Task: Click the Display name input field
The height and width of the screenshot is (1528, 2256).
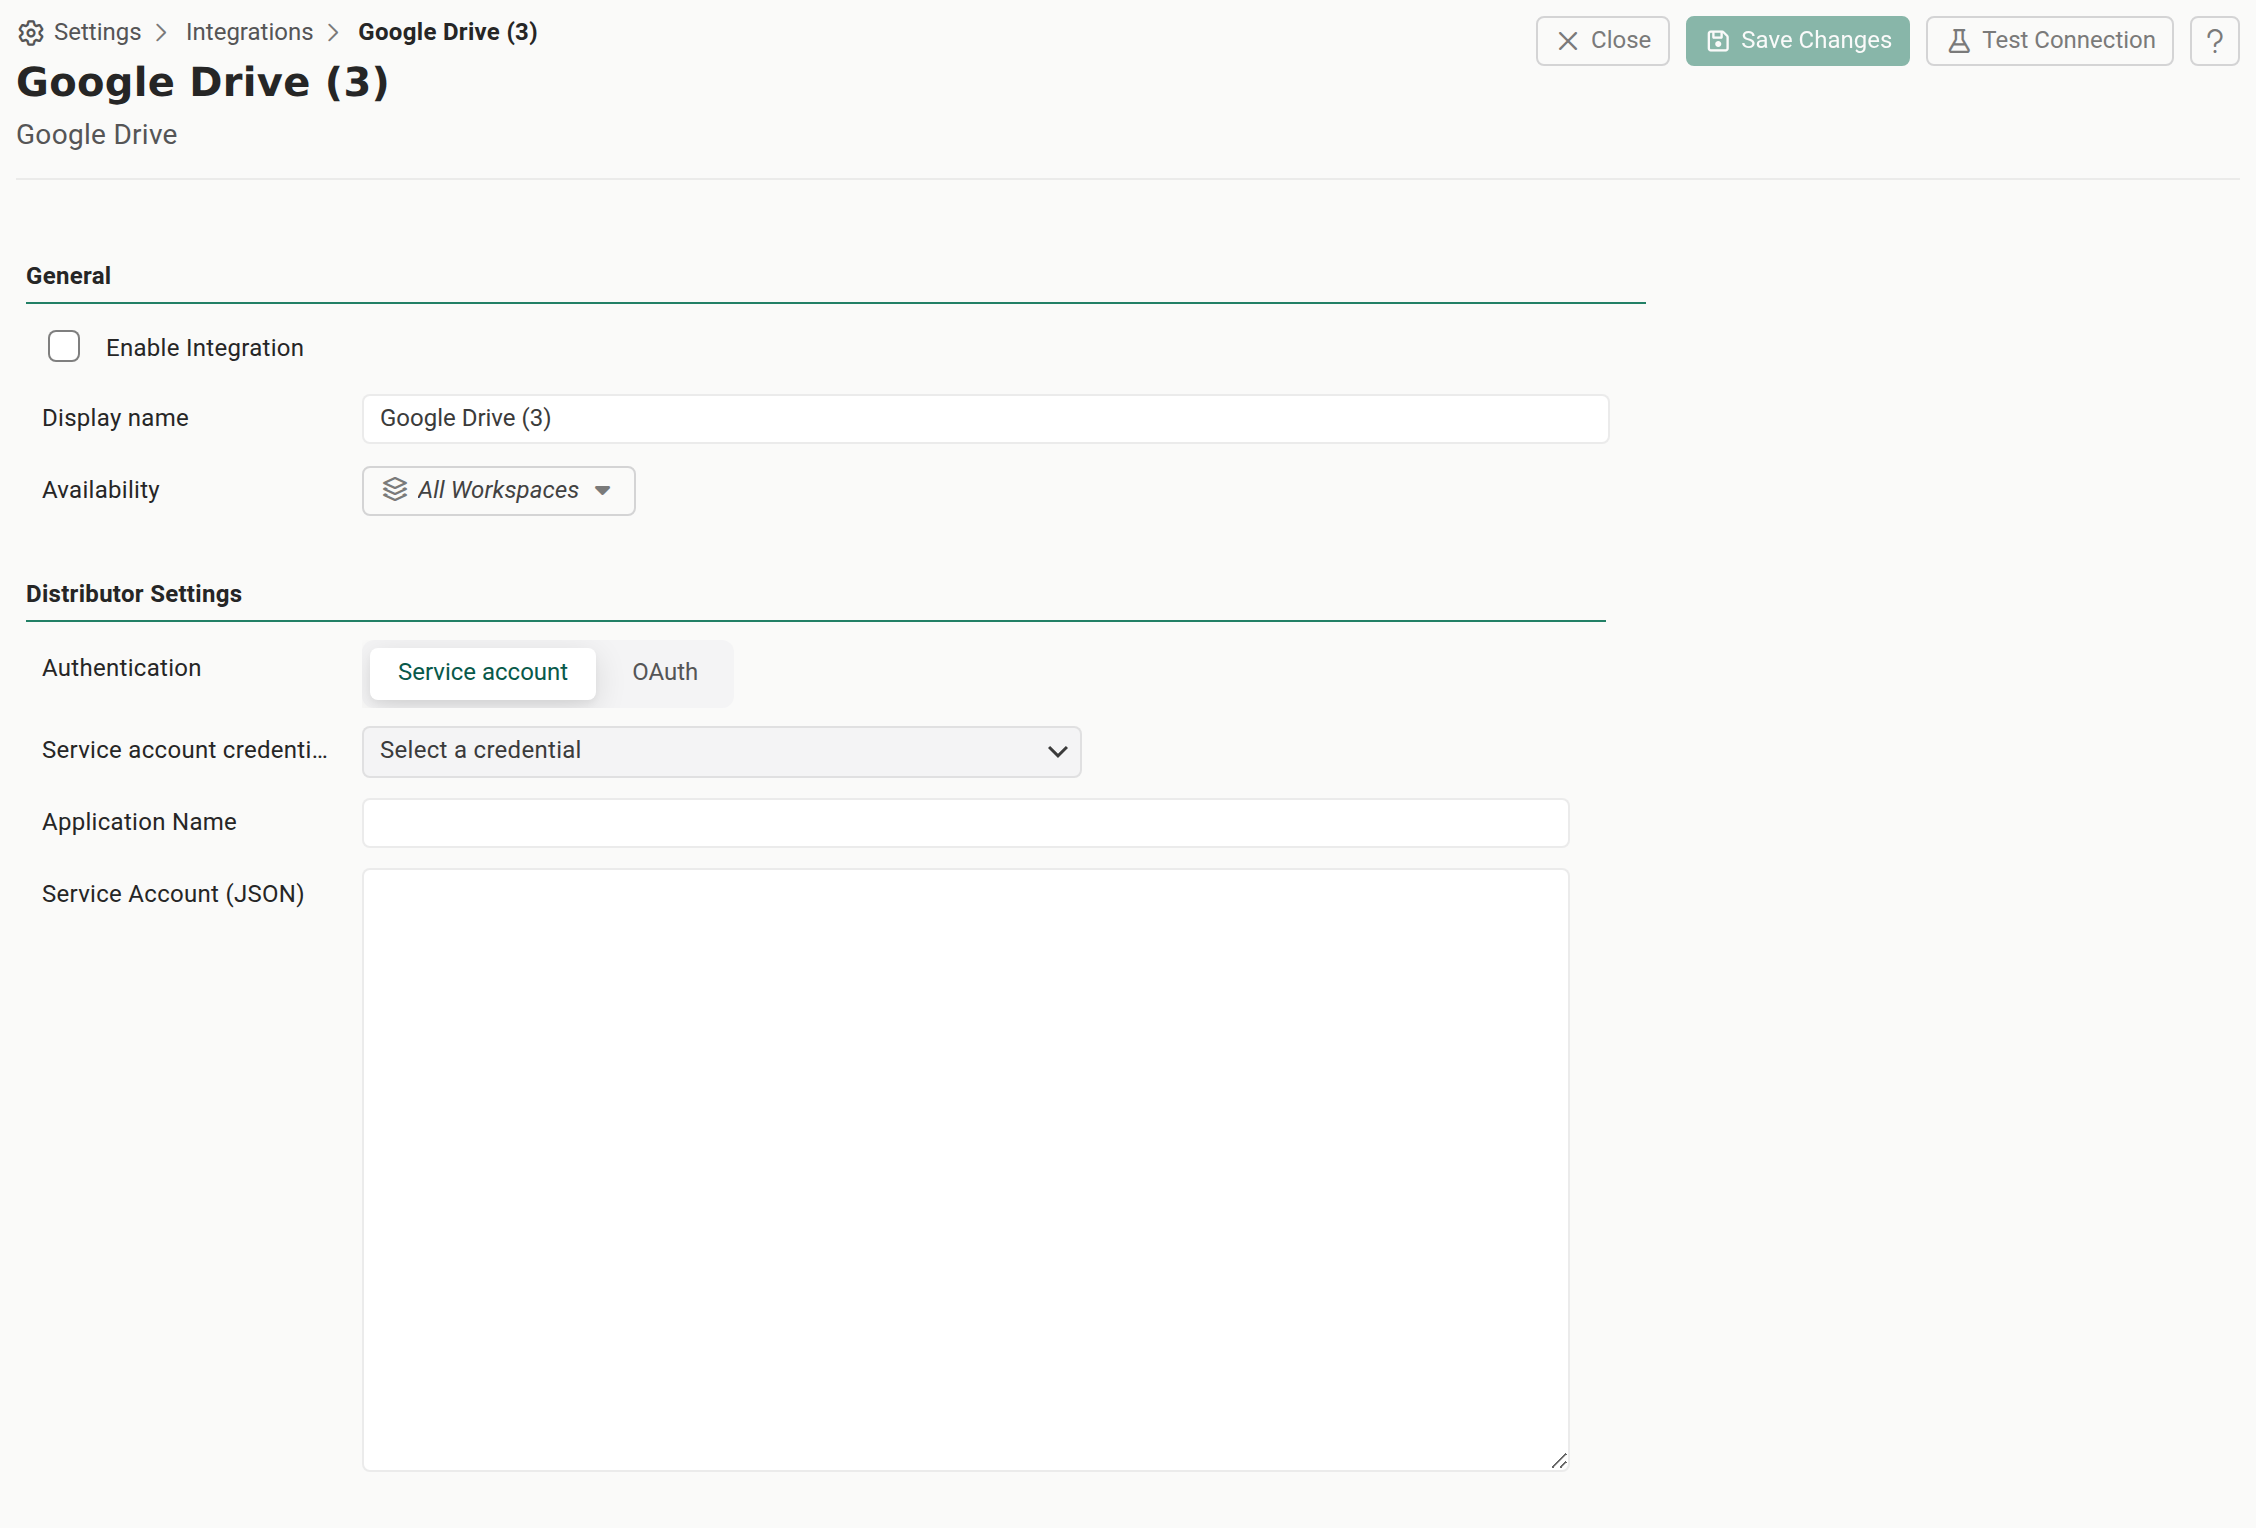Action: 985,419
